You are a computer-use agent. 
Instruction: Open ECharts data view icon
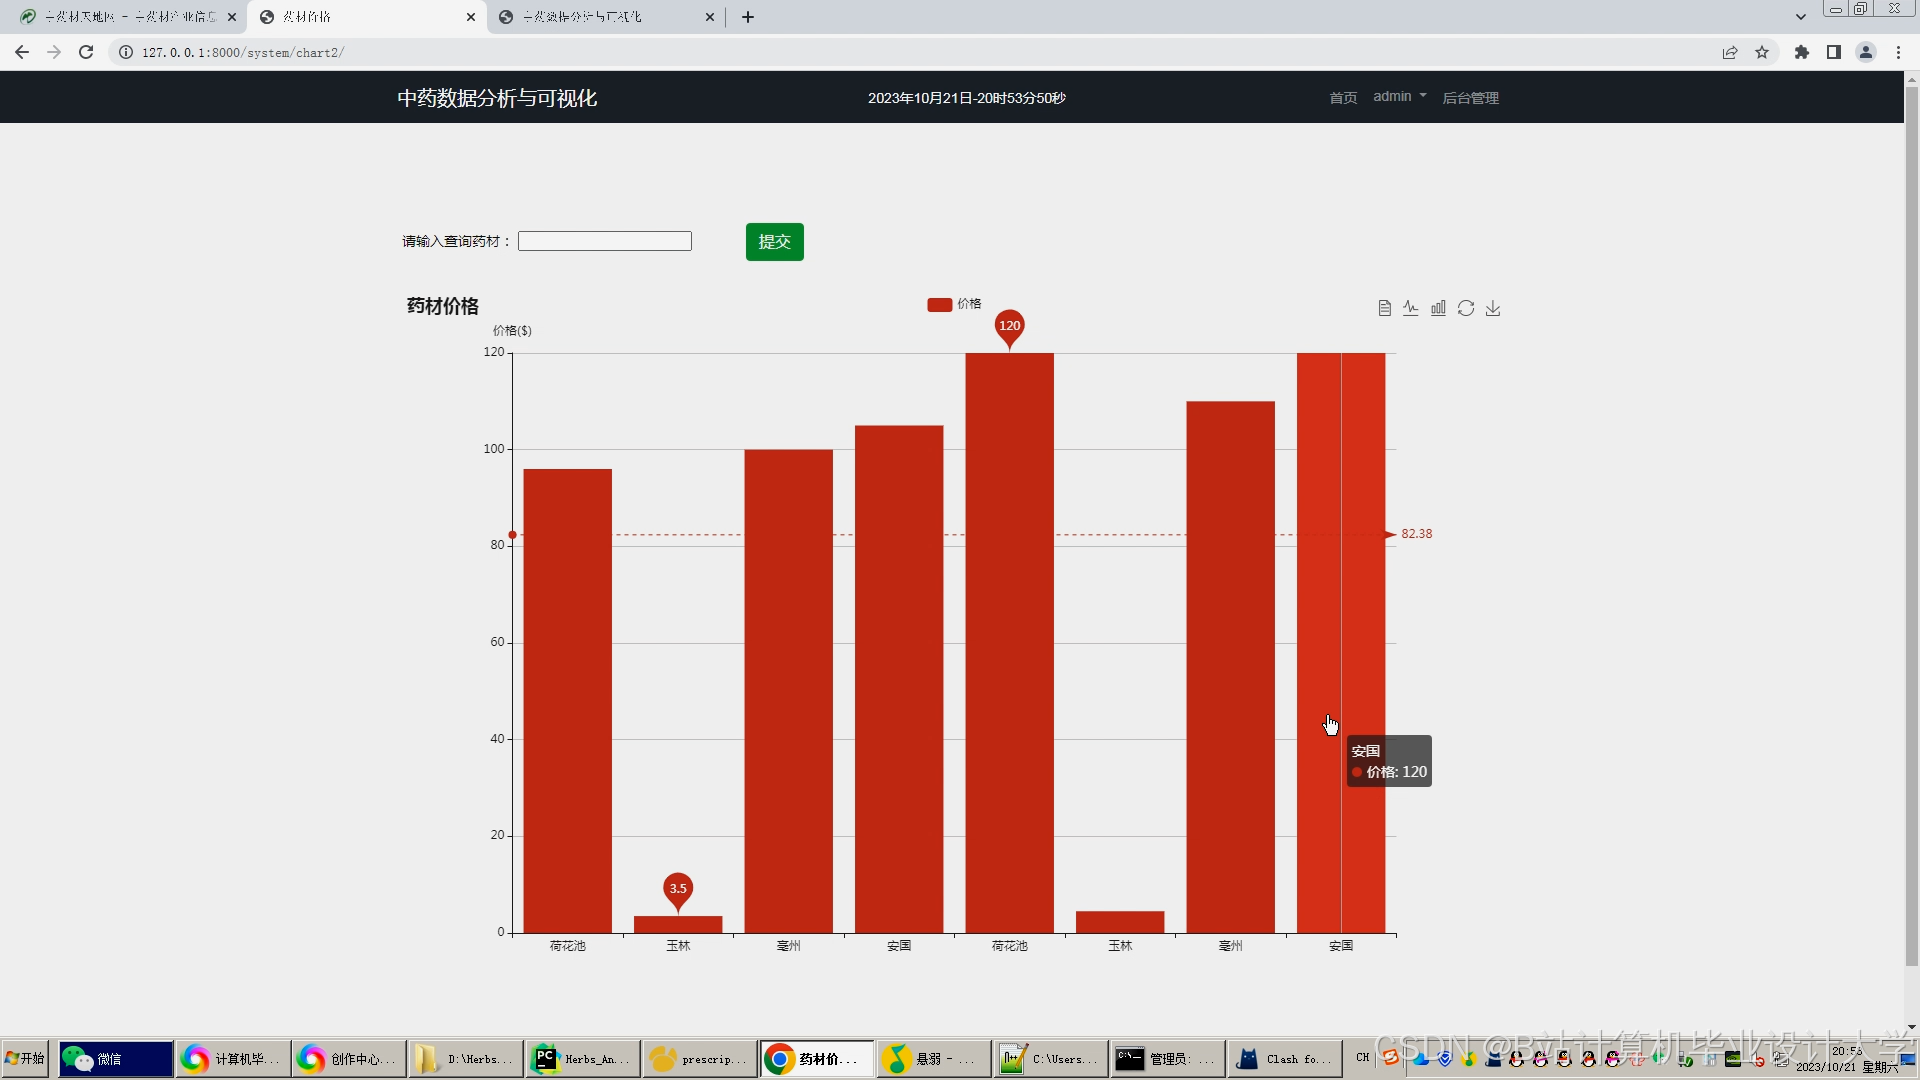[x=1384, y=308]
